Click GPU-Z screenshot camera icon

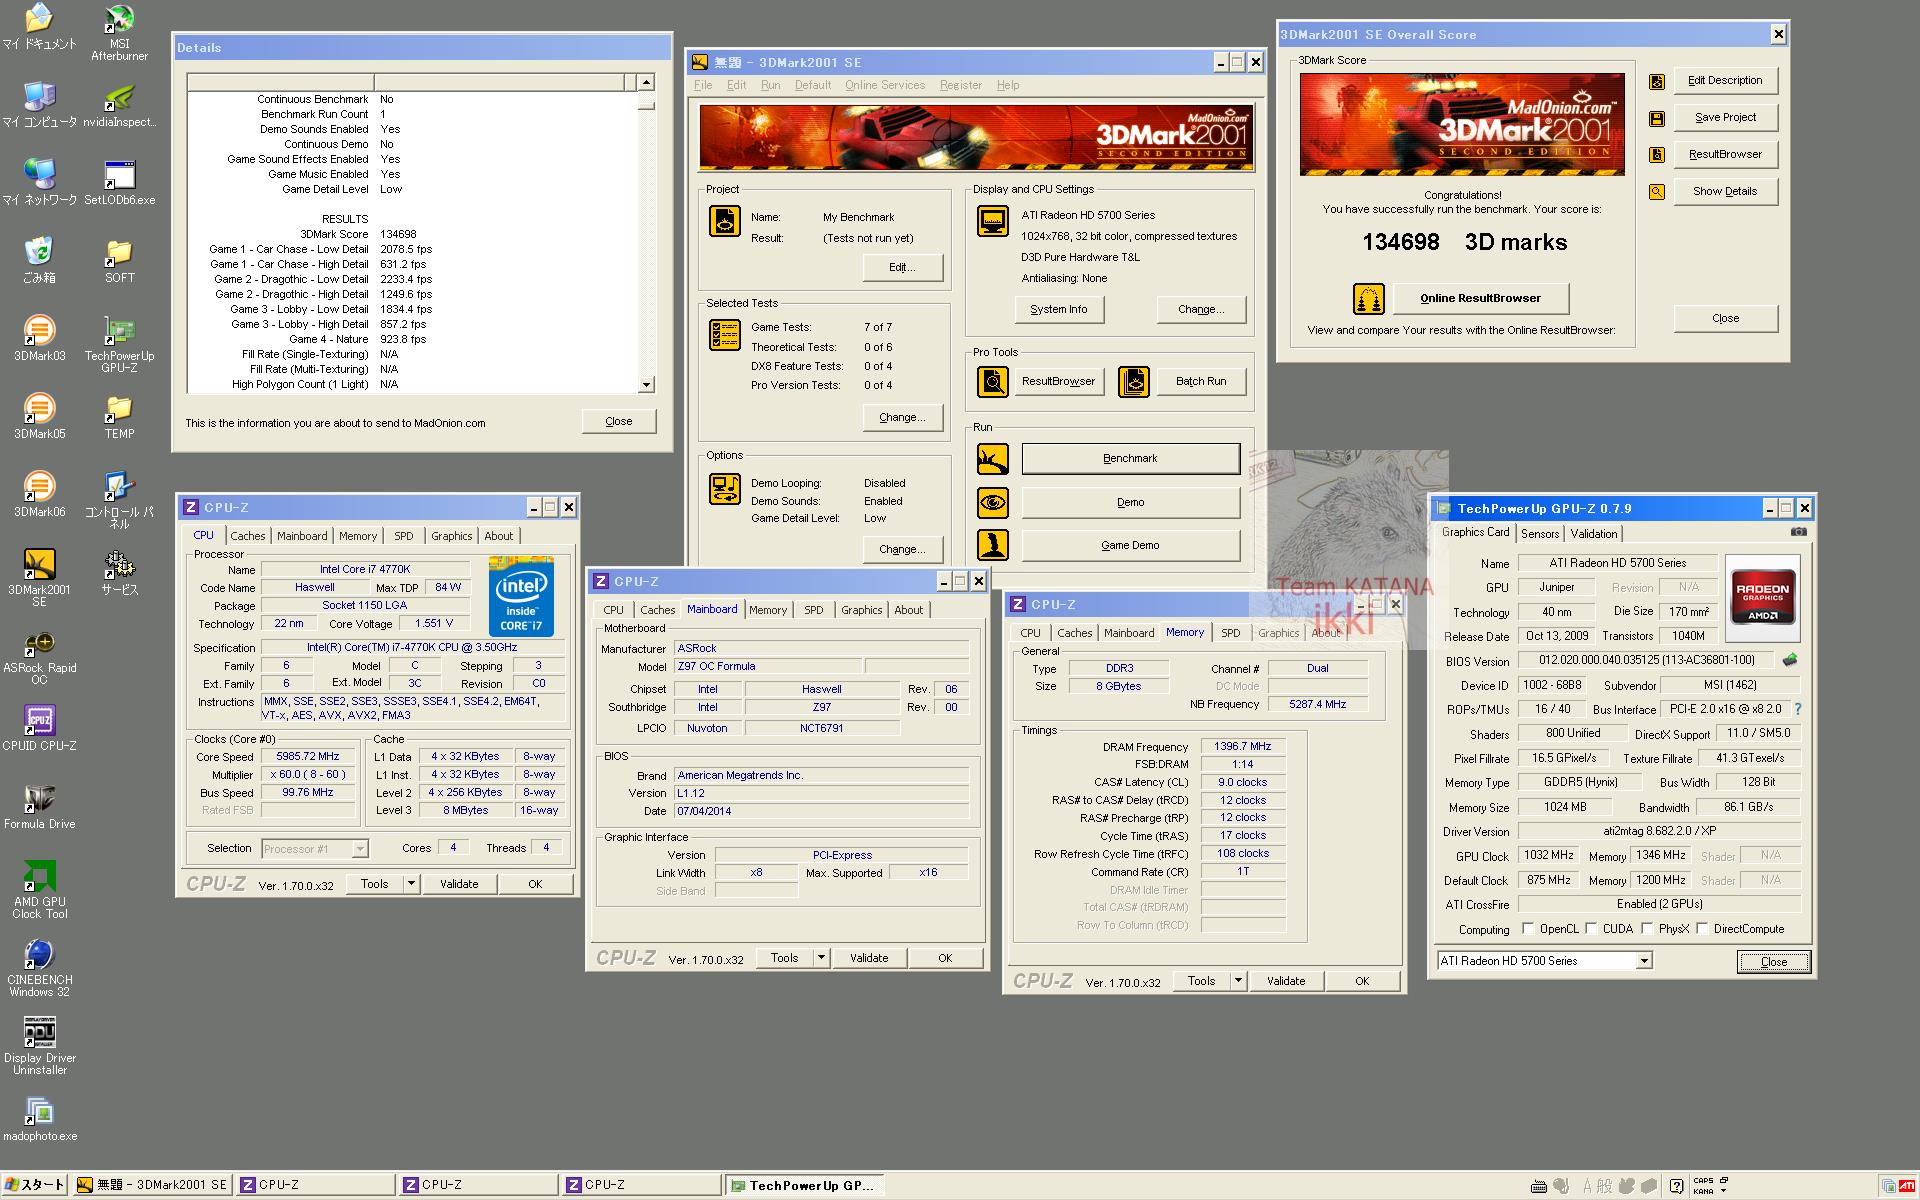(1798, 532)
